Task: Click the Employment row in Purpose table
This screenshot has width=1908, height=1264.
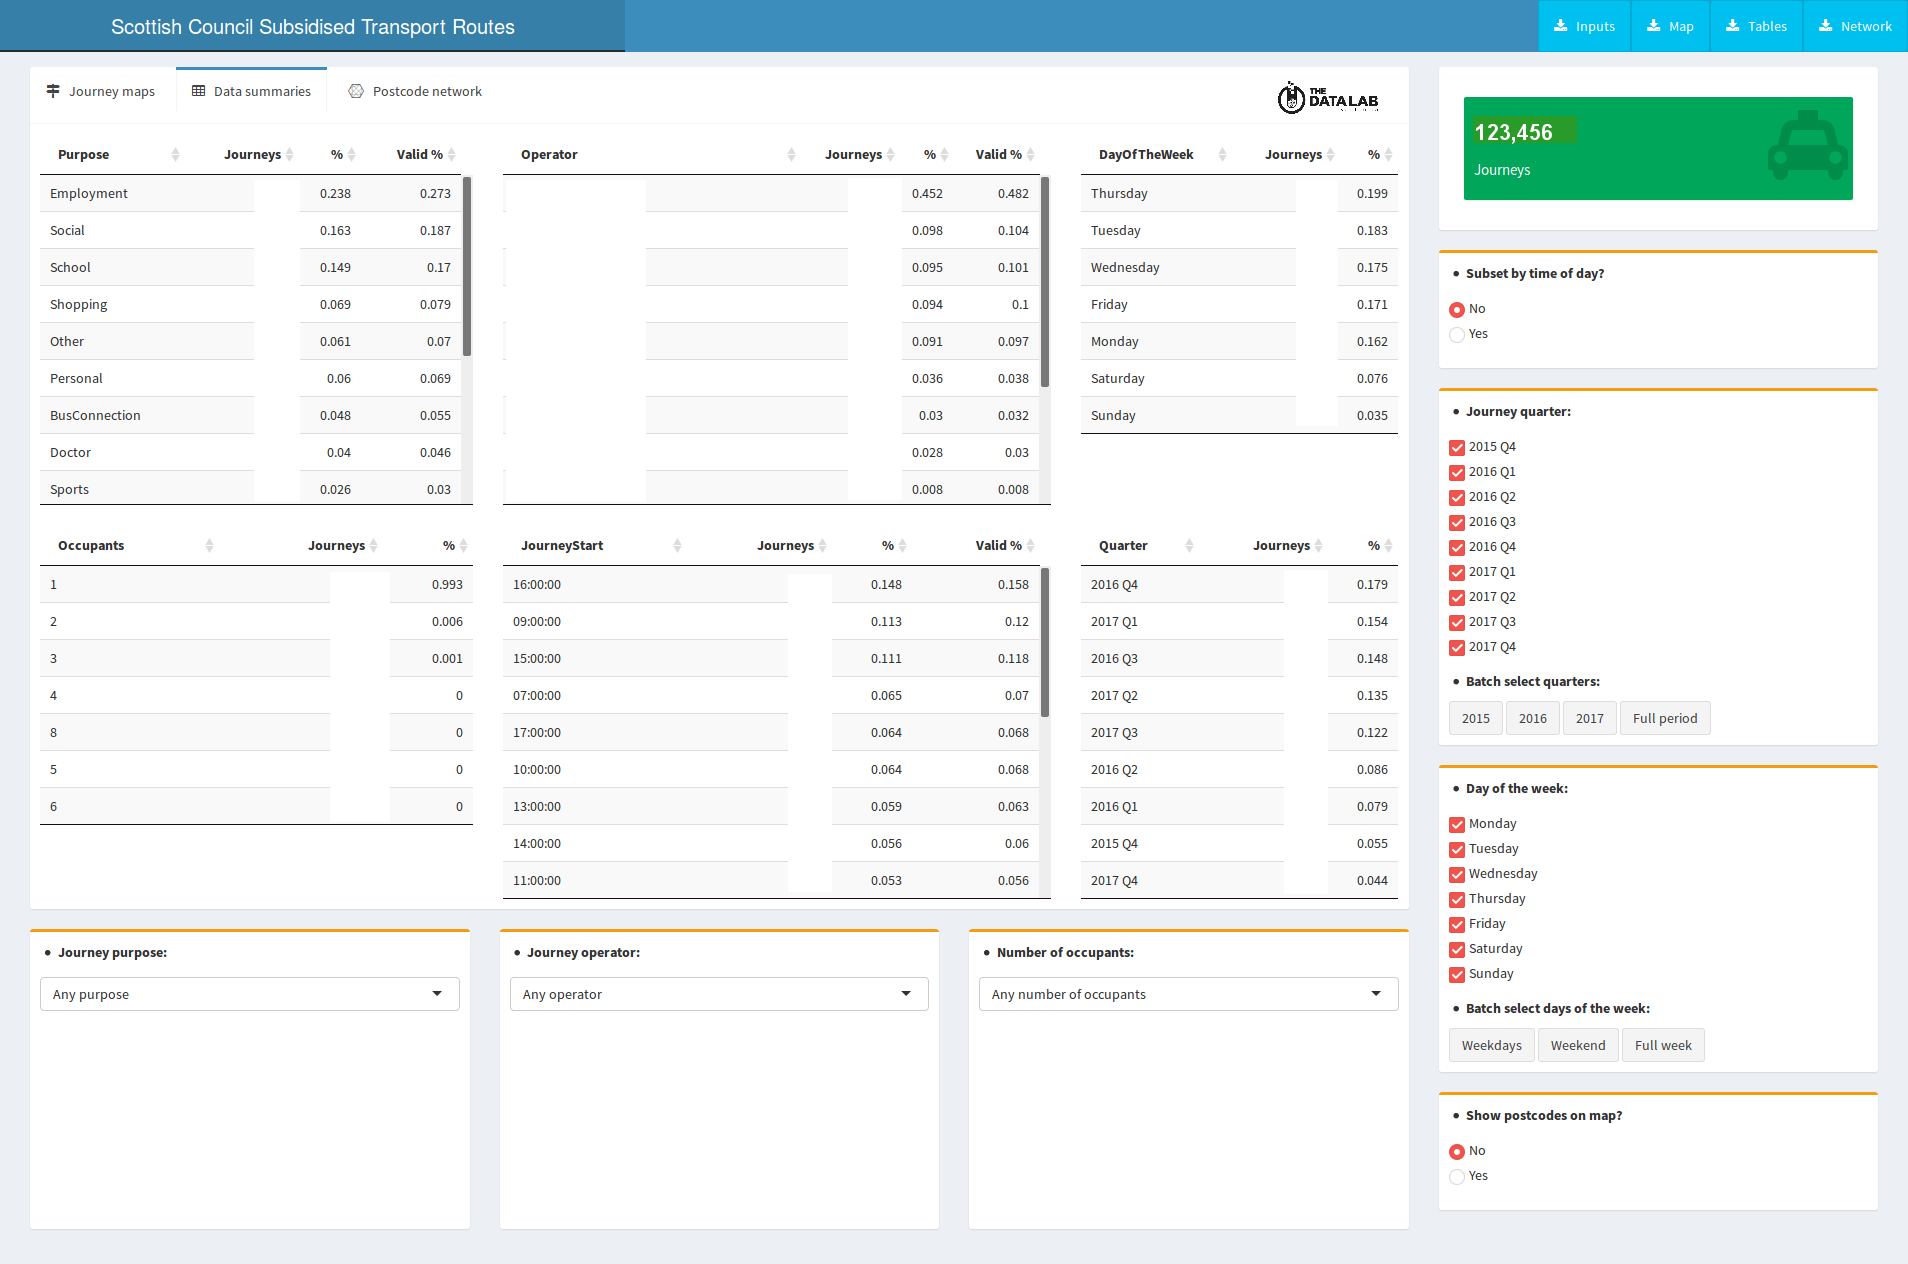Action: [250, 193]
